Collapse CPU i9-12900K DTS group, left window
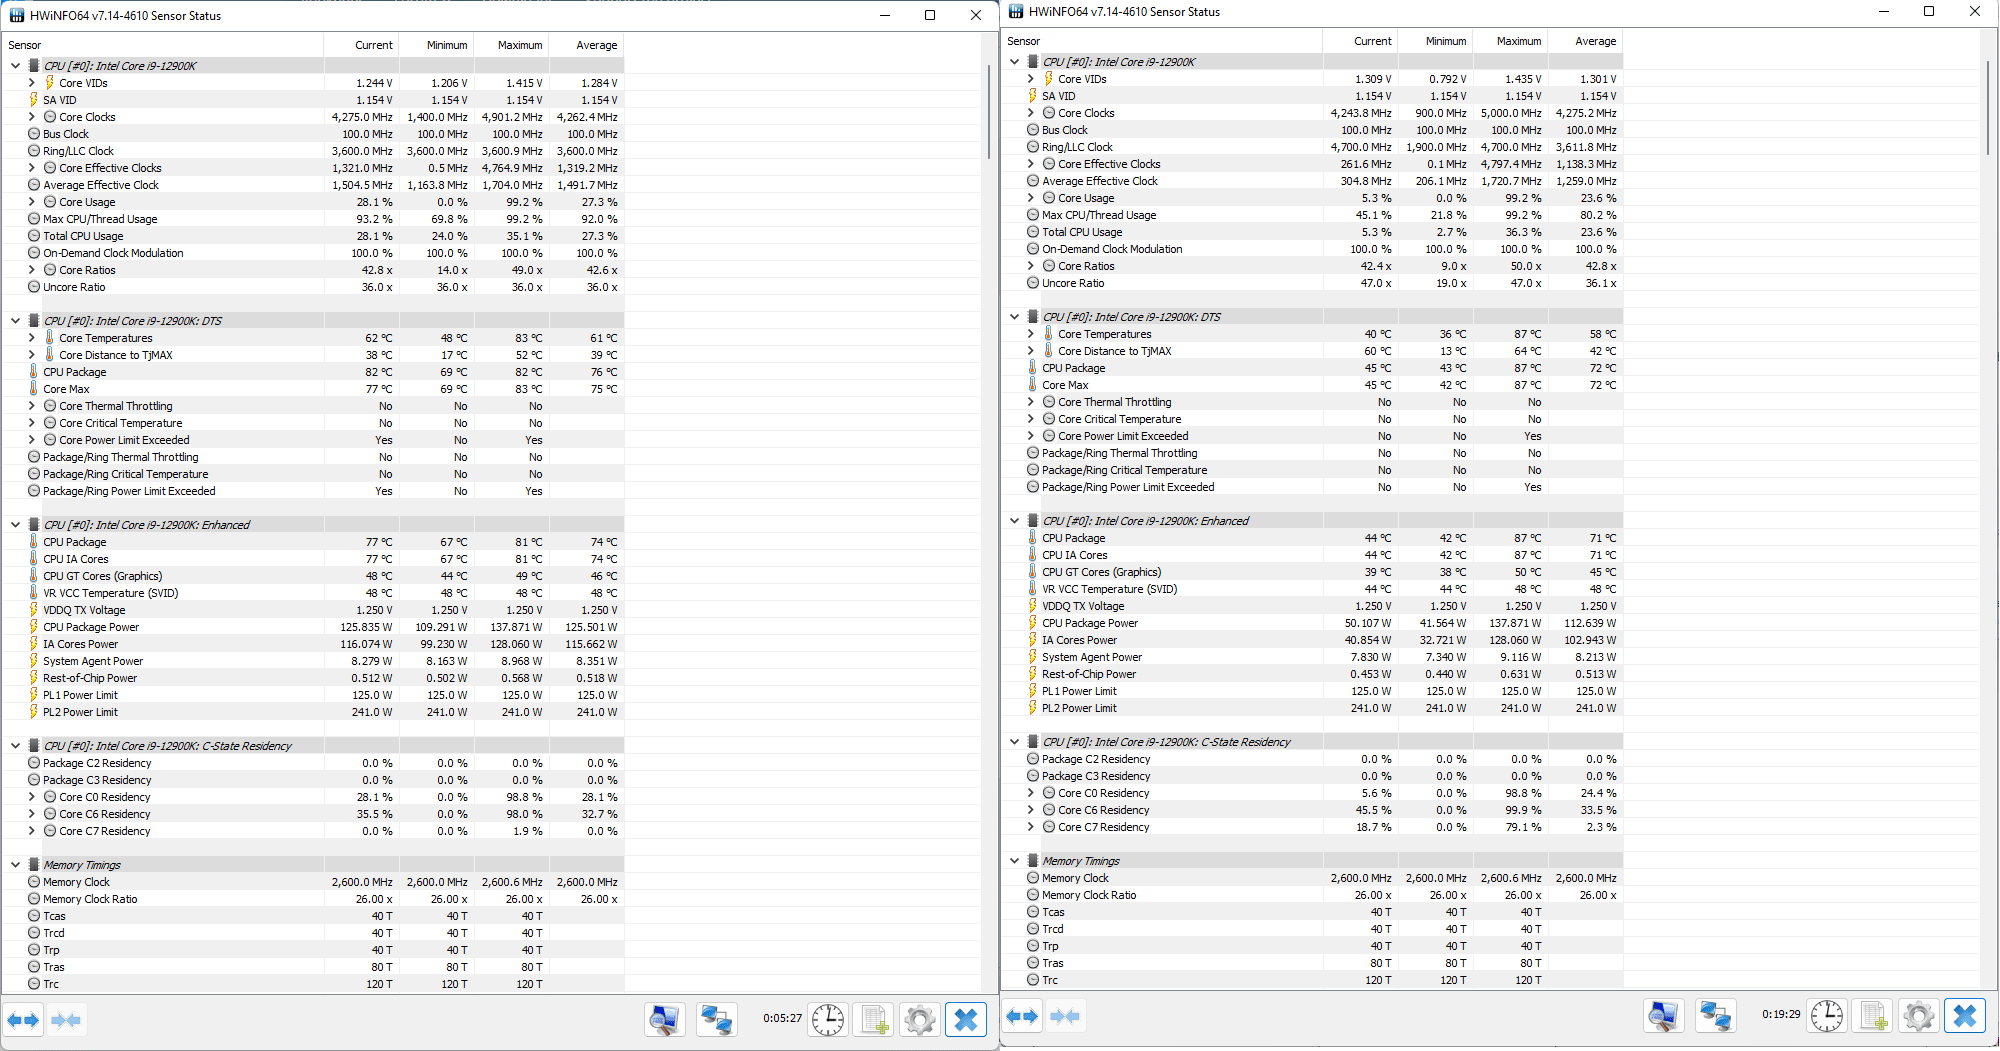 tap(15, 321)
